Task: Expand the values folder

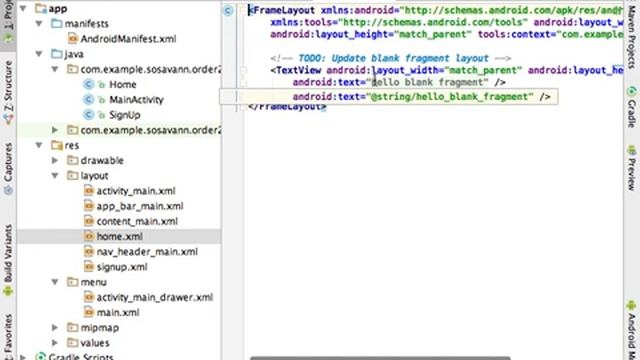Action: pos(55,342)
